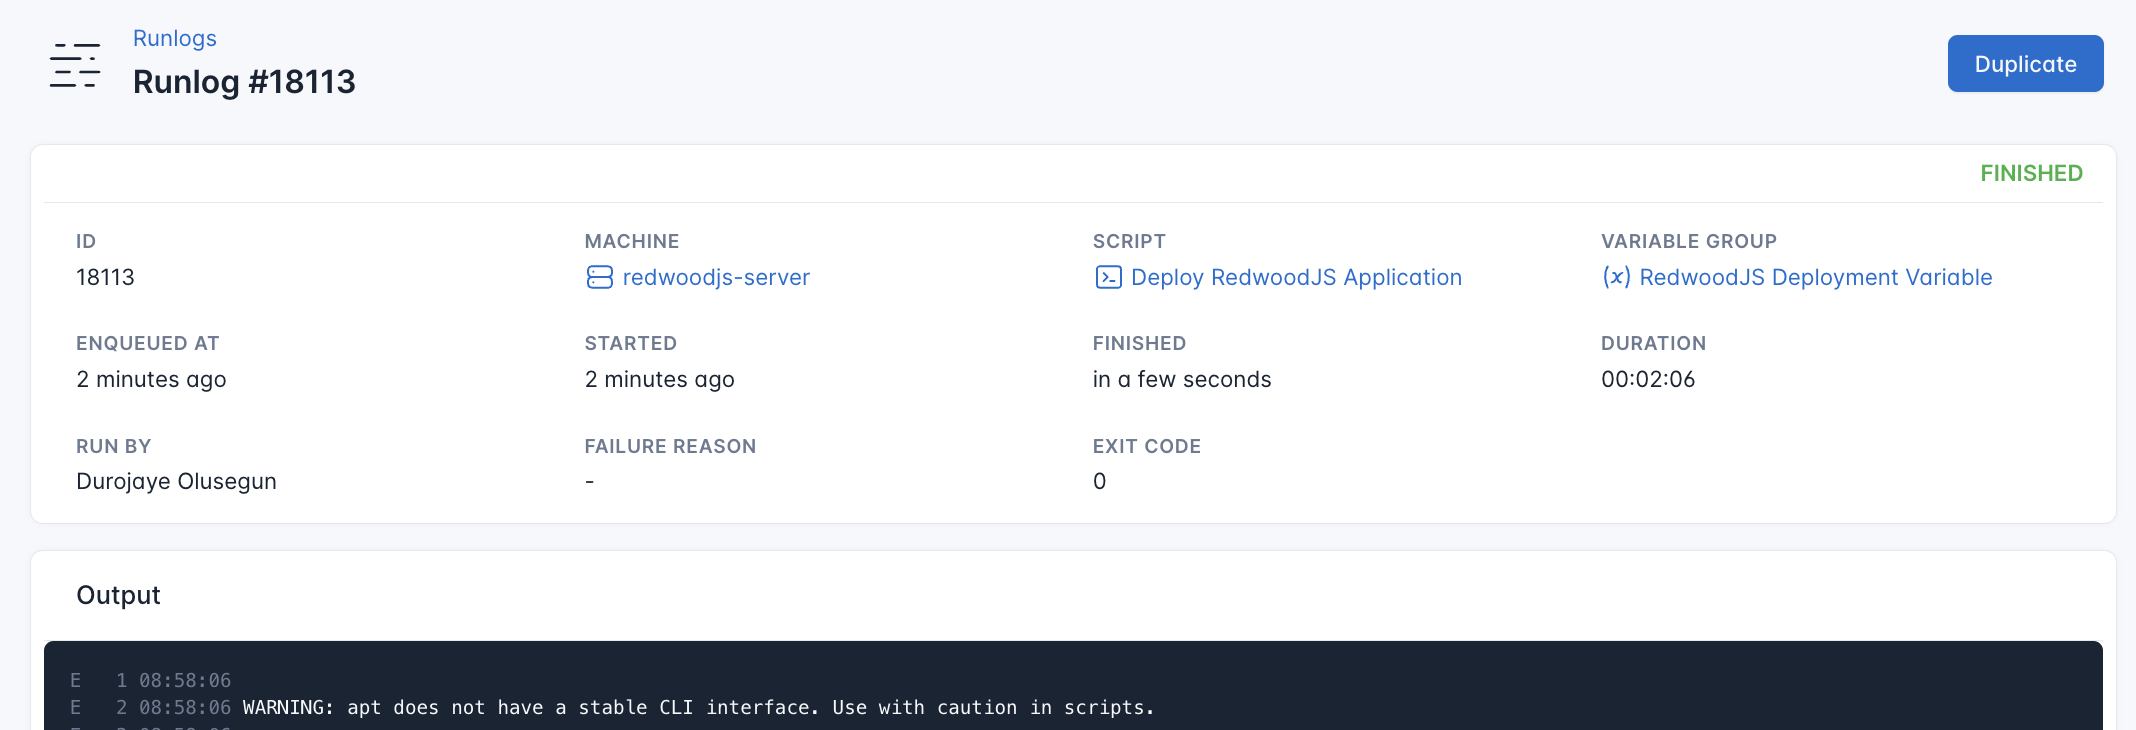2136x730 pixels.
Task: Click the ID value 18113
Action: click(x=105, y=277)
